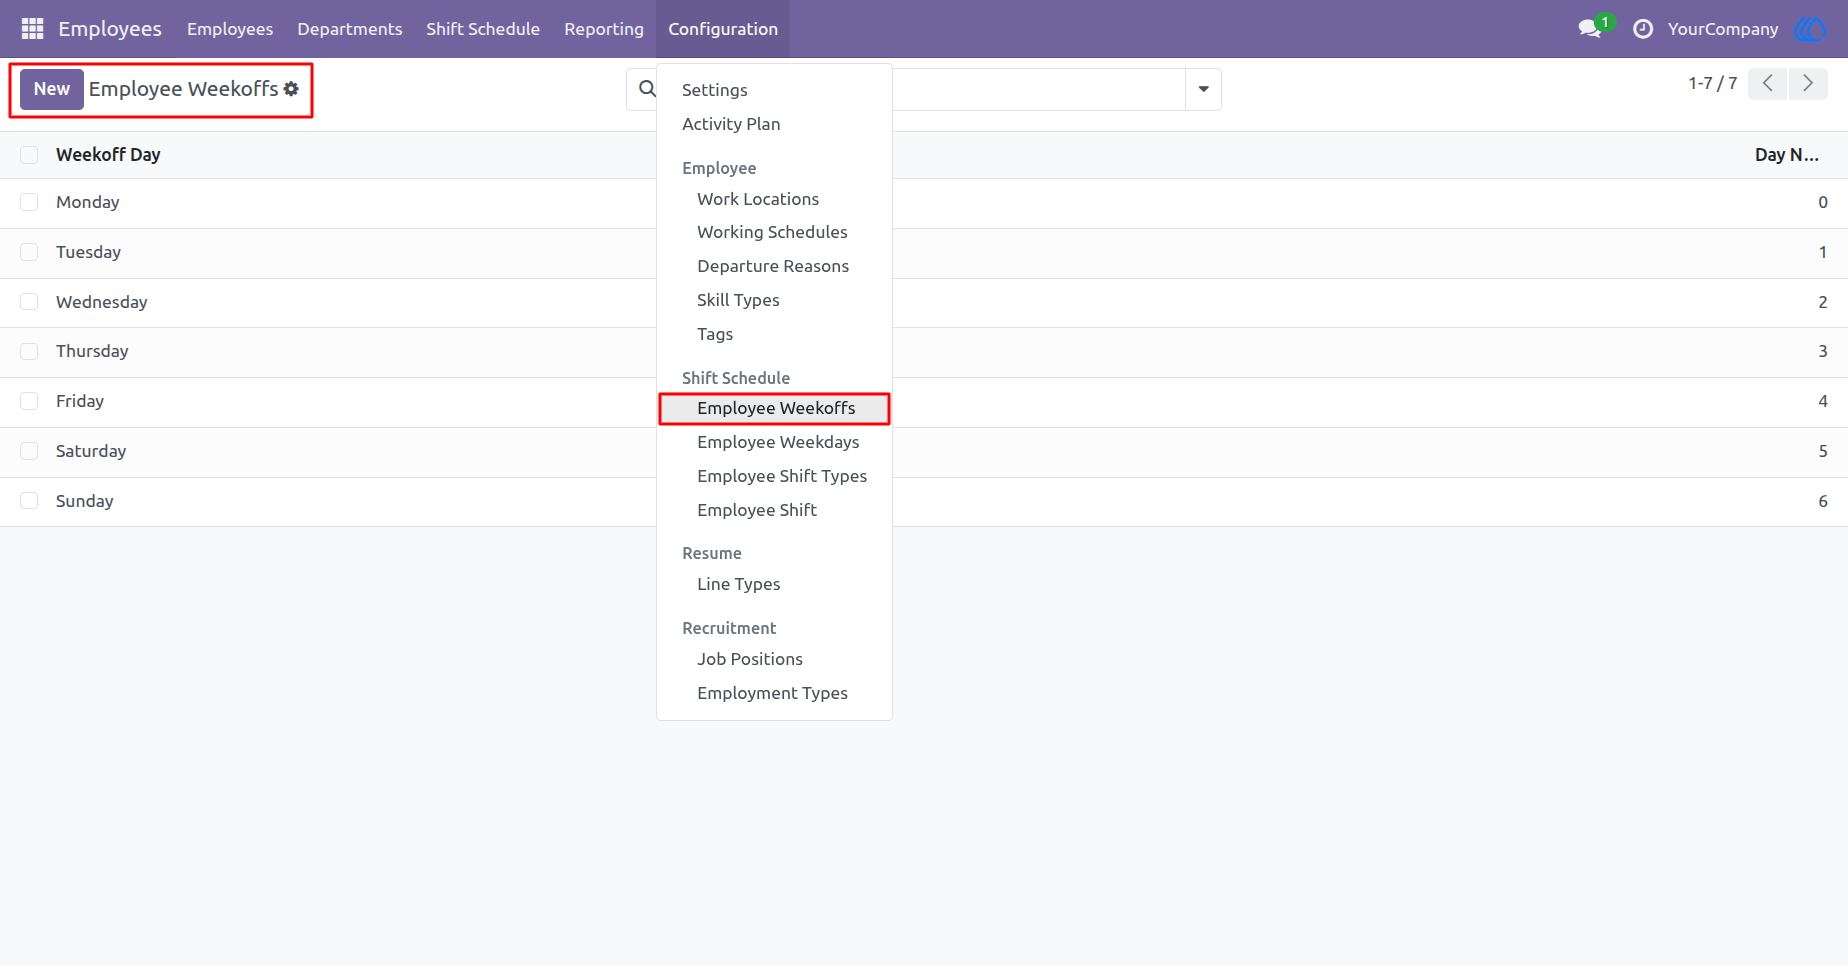This screenshot has width=1848, height=966.
Task: Tick the checkbox for Monday row
Action: pyautogui.click(x=29, y=202)
